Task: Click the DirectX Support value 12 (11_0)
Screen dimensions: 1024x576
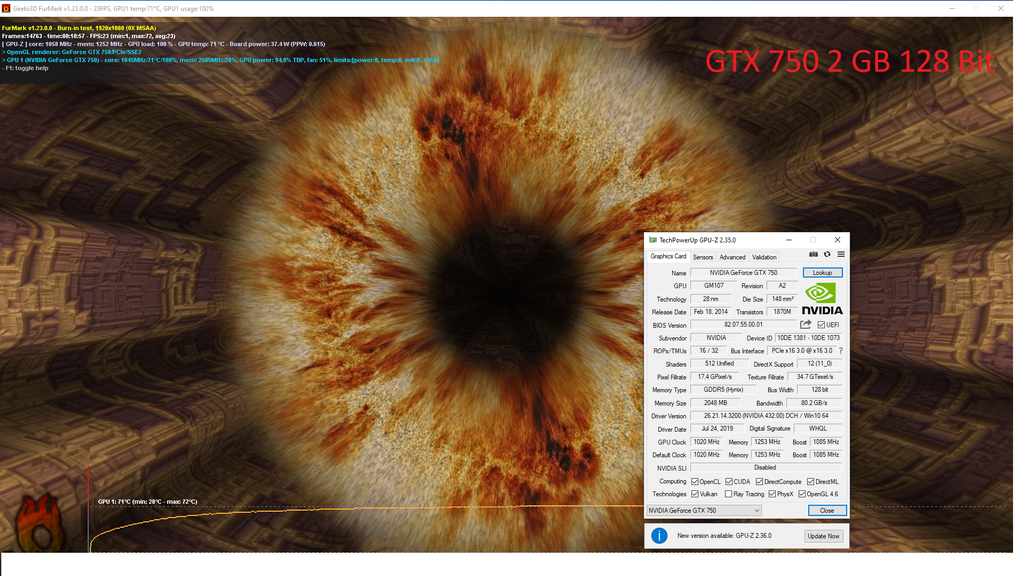Action: point(820,364)
